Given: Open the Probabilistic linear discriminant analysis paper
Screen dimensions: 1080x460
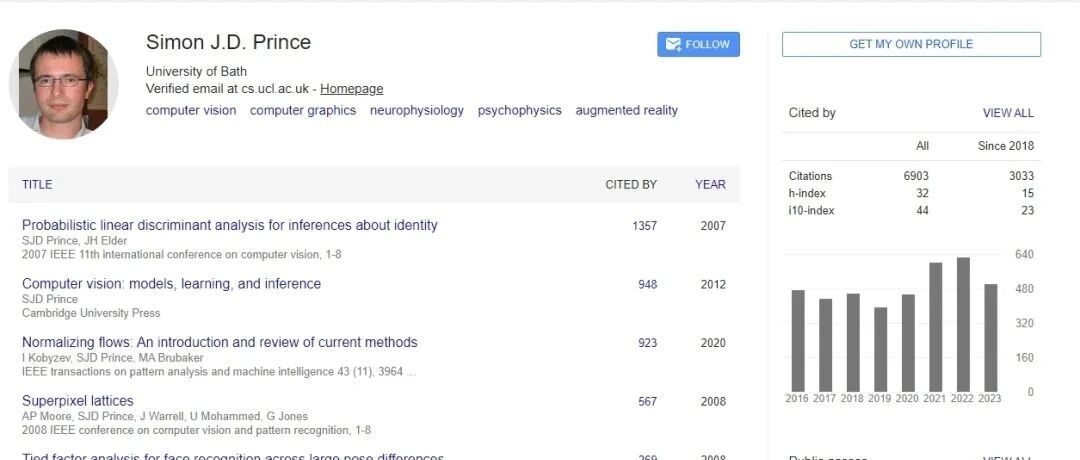Looking at the screenshot, I should (229, 225).
